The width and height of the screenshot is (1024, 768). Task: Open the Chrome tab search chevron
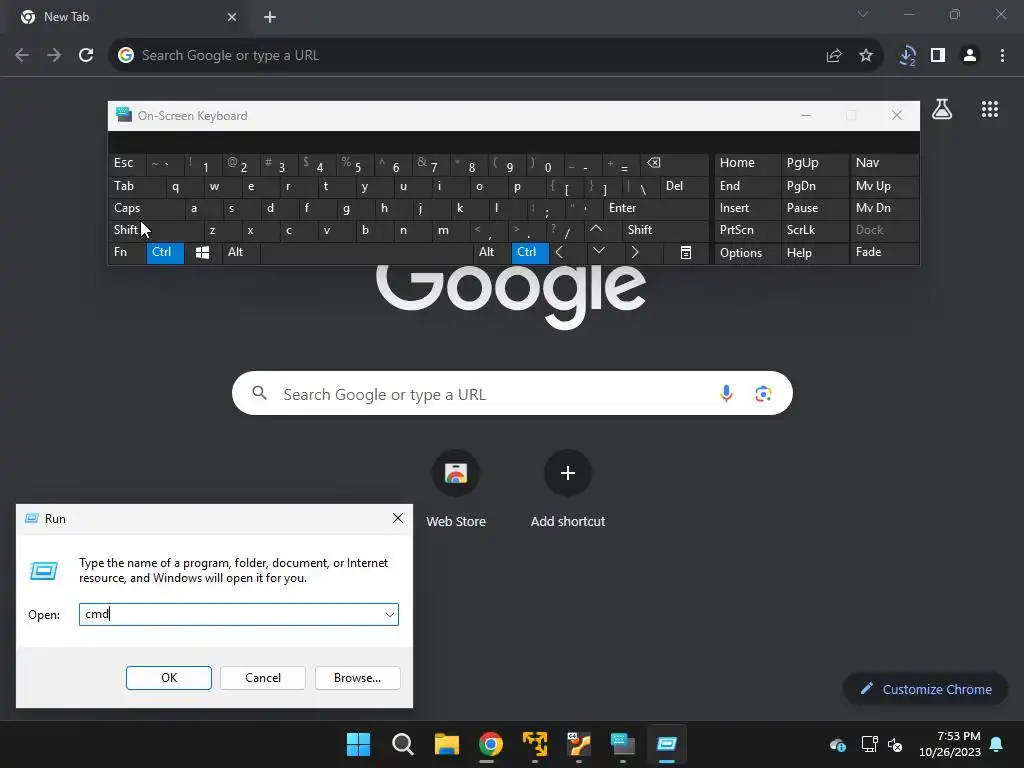click(863, 14)
